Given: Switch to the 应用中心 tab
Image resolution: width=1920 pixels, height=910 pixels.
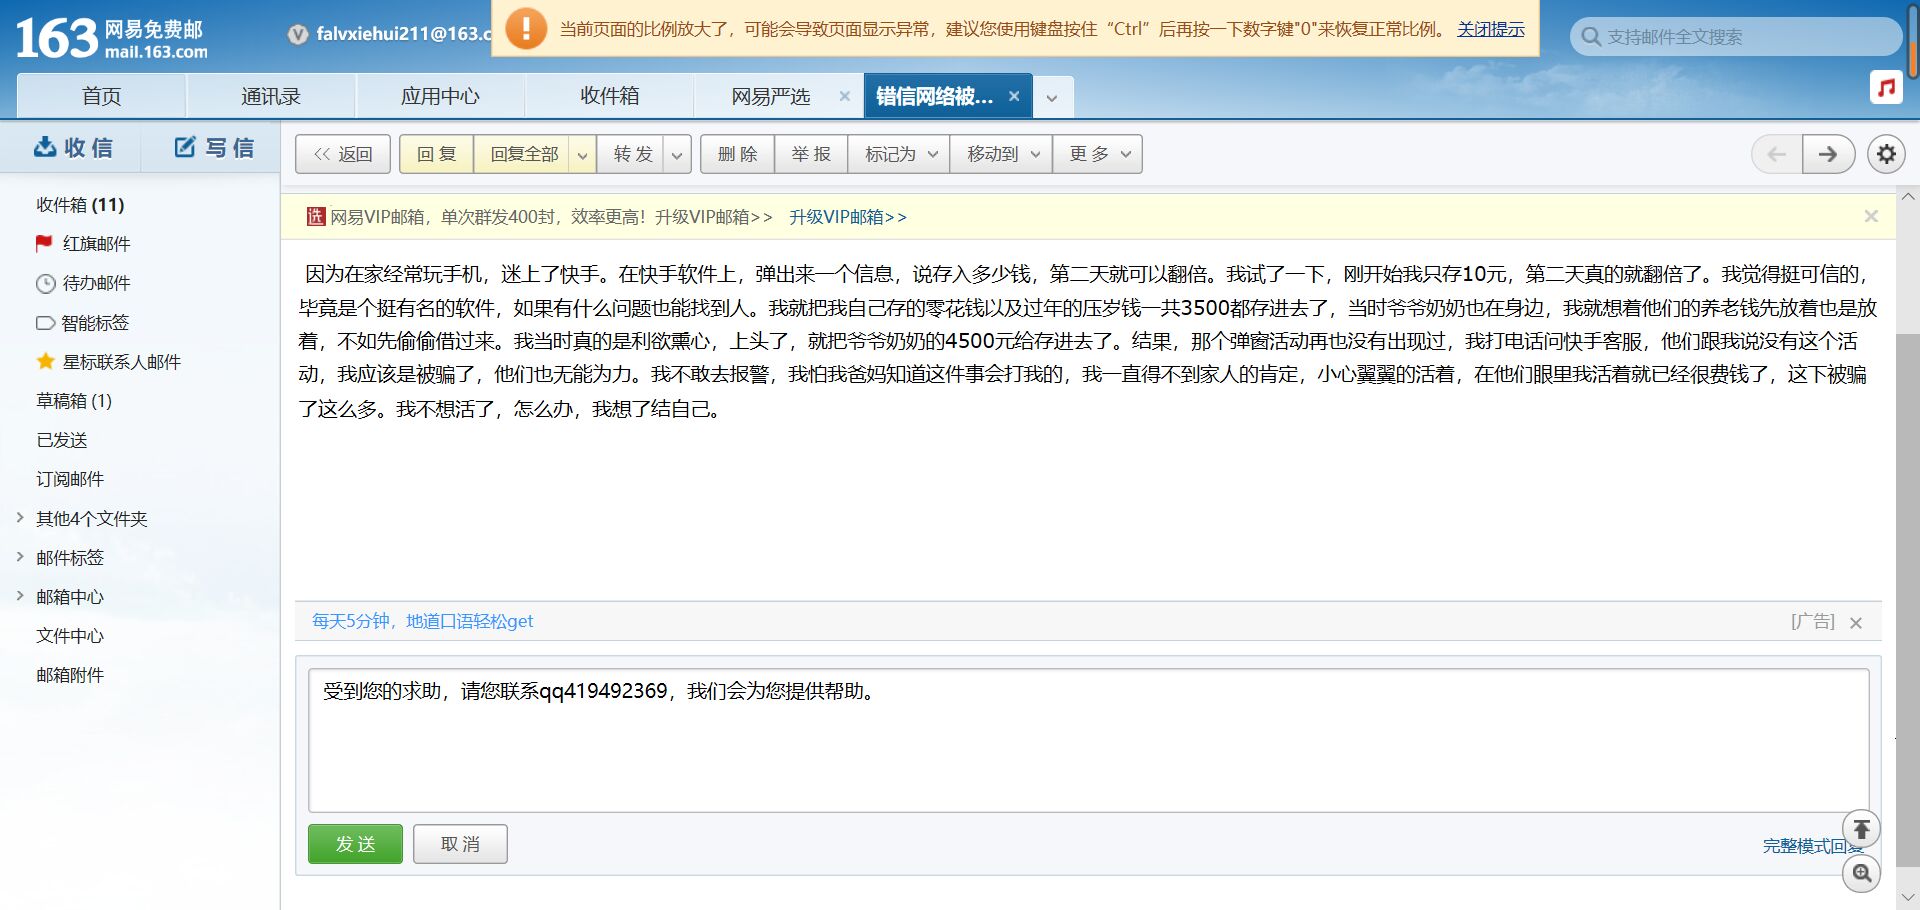Looking at the screenshot, I should (440, 97).
